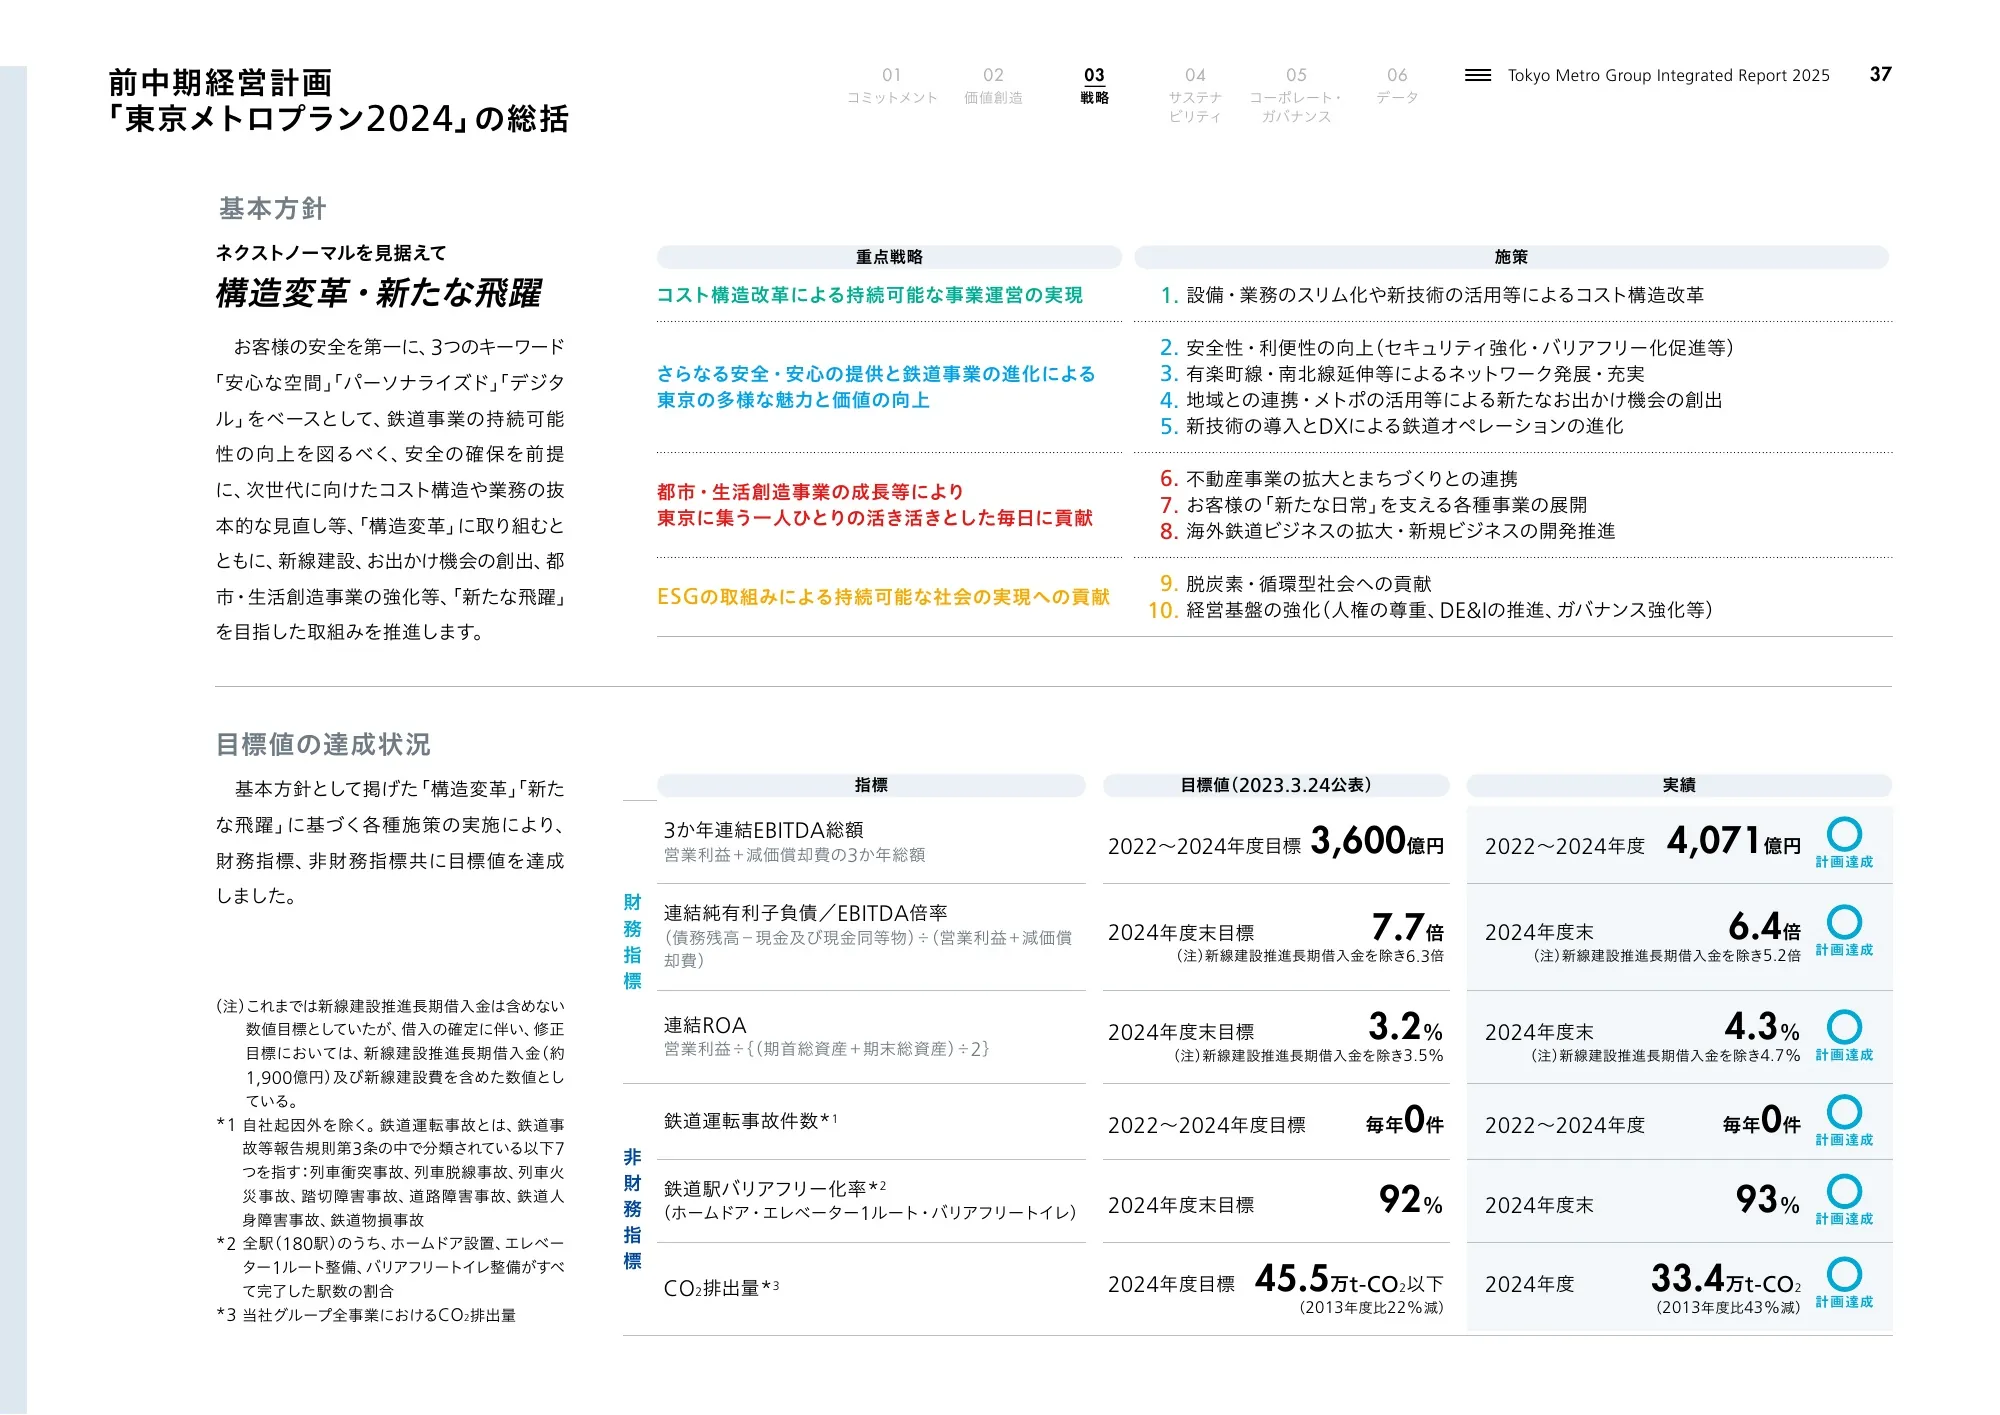This screenshot has width=2000, height=1415.
Task: Click the page title 前中期経営計画
Action: [220, 82]
